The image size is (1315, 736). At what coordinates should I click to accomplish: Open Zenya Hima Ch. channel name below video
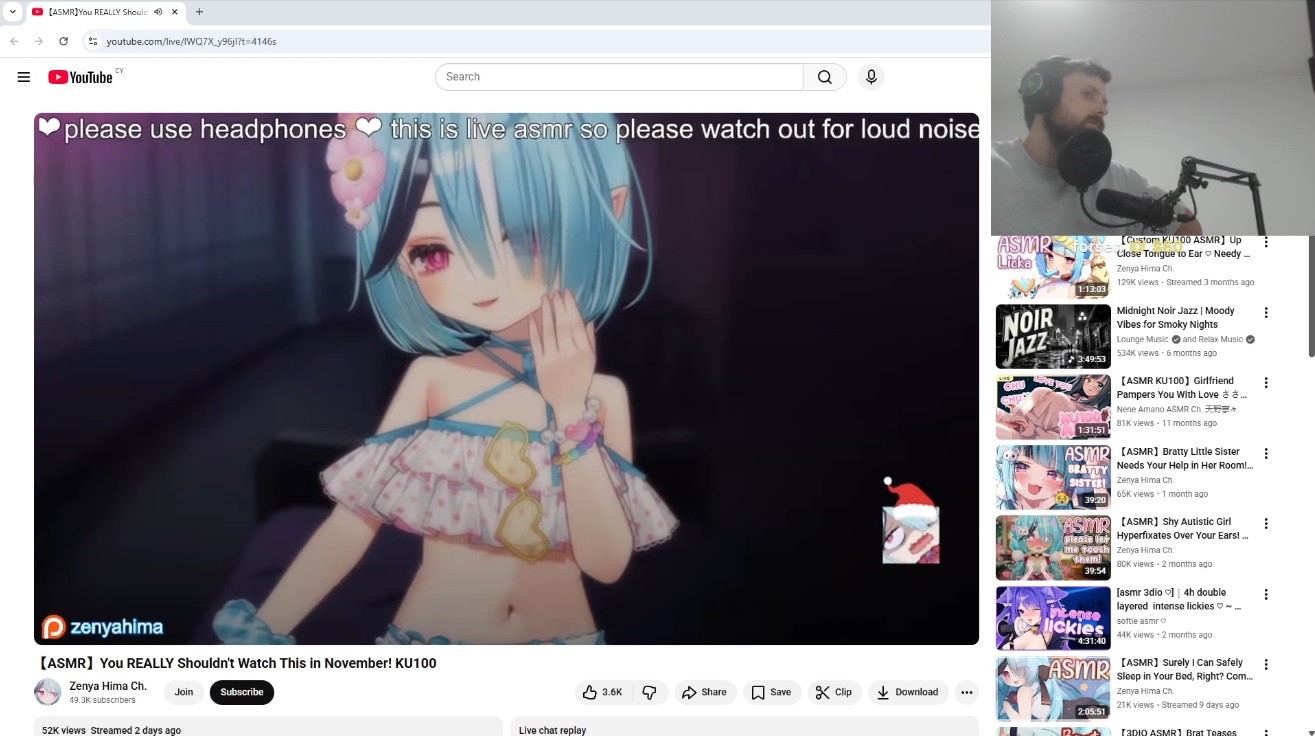pos(108,686)
